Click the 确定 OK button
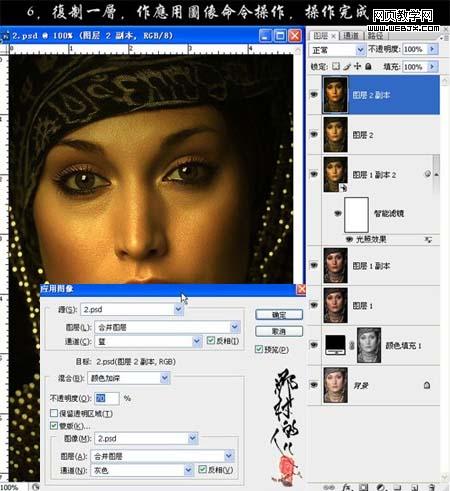 [x=279, y=315]
